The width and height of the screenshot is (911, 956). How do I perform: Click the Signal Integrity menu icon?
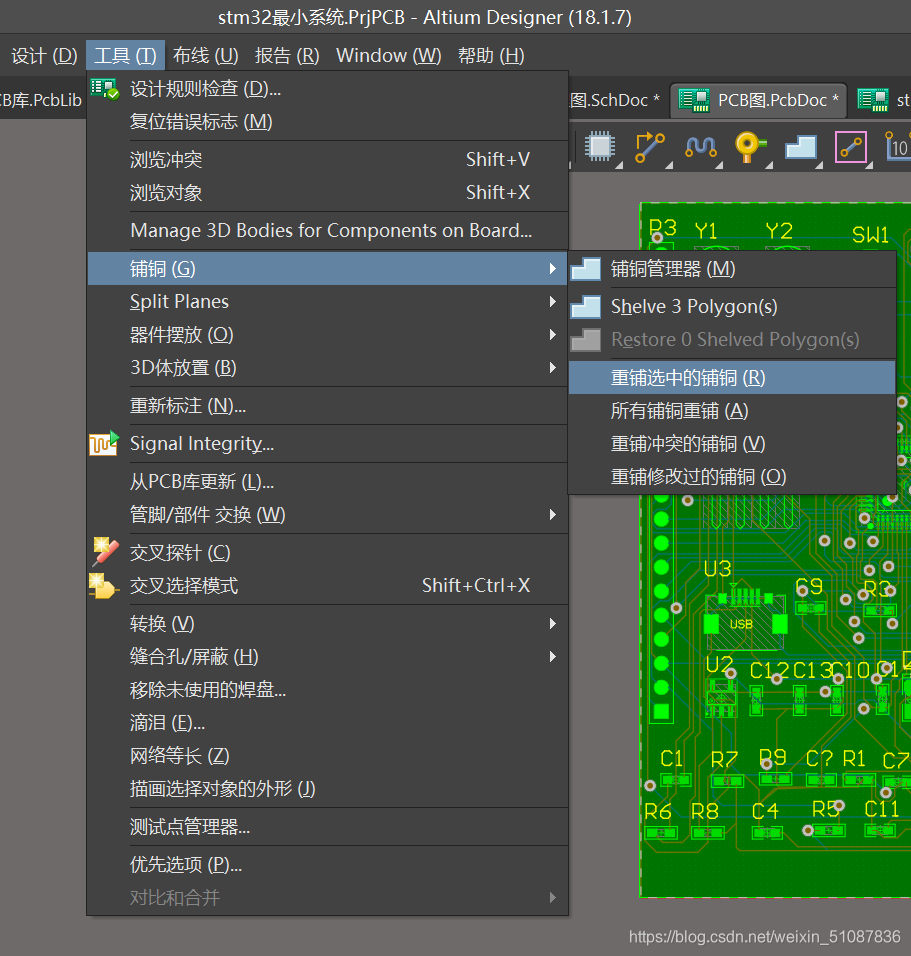104,443
